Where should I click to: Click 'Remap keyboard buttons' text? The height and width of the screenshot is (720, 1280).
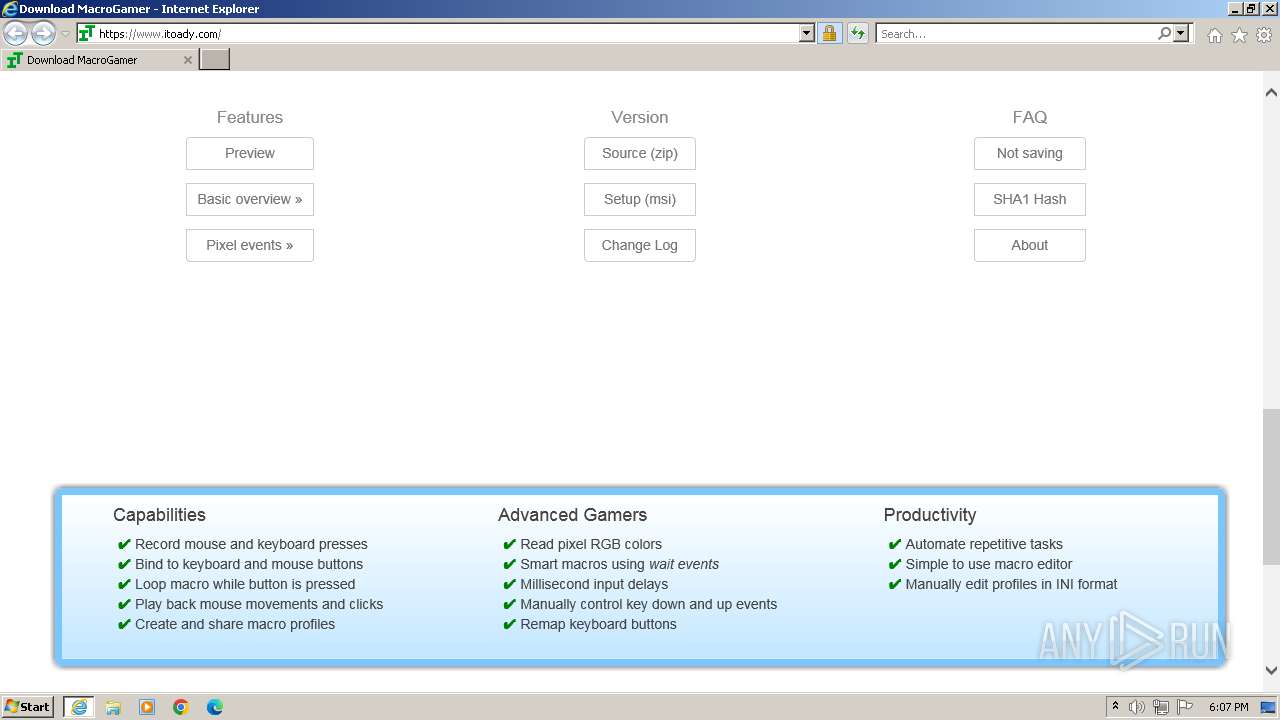coord(598,624)
